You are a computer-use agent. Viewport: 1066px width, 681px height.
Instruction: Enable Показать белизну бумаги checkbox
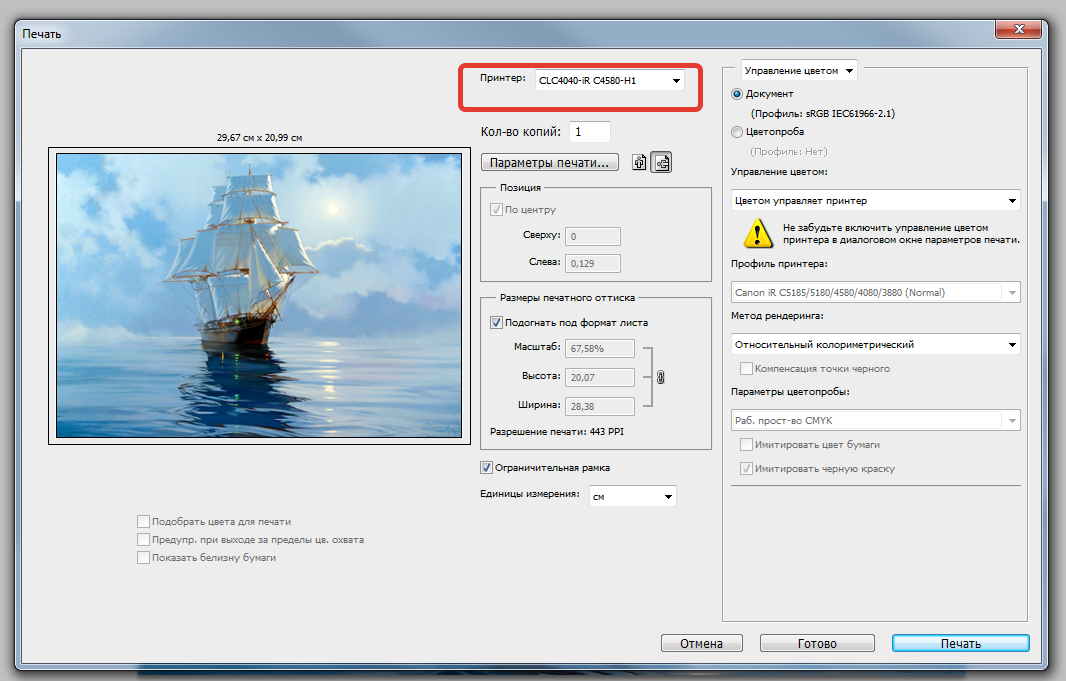[143, 557]
